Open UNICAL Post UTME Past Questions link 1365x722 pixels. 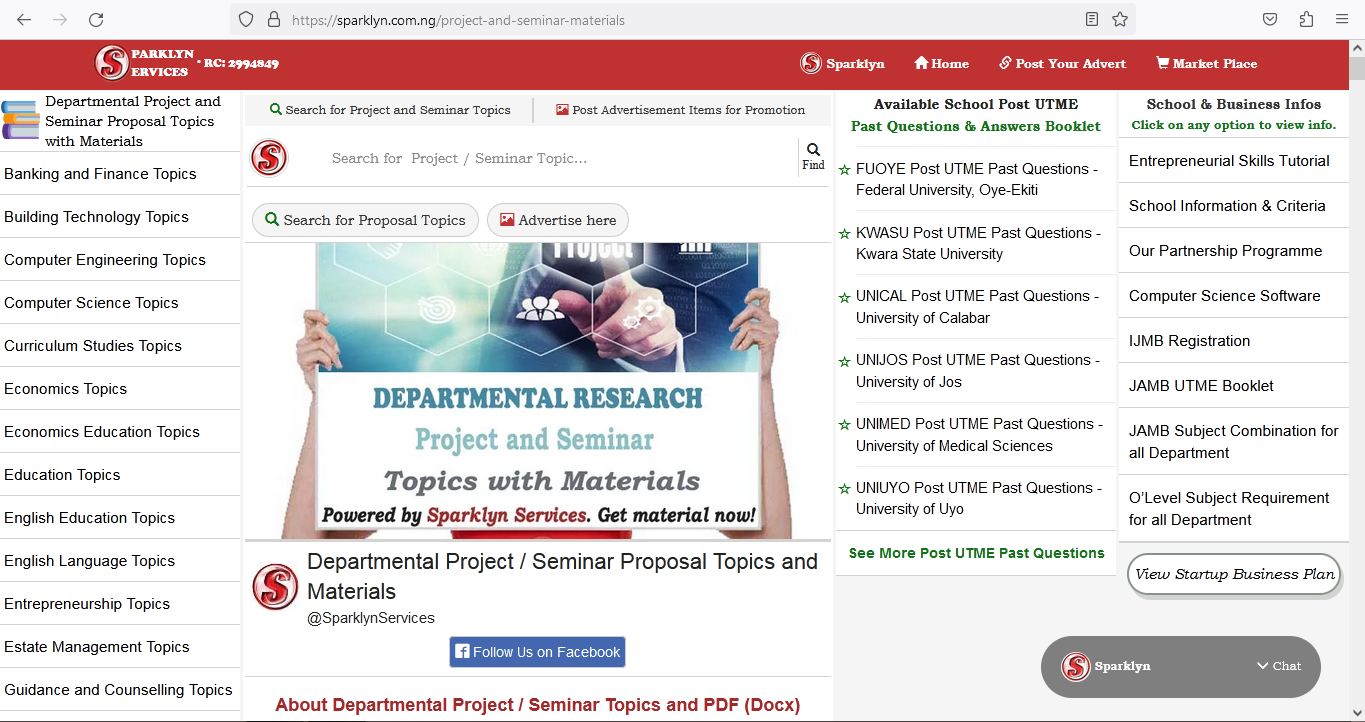click(x=977, y=307)
